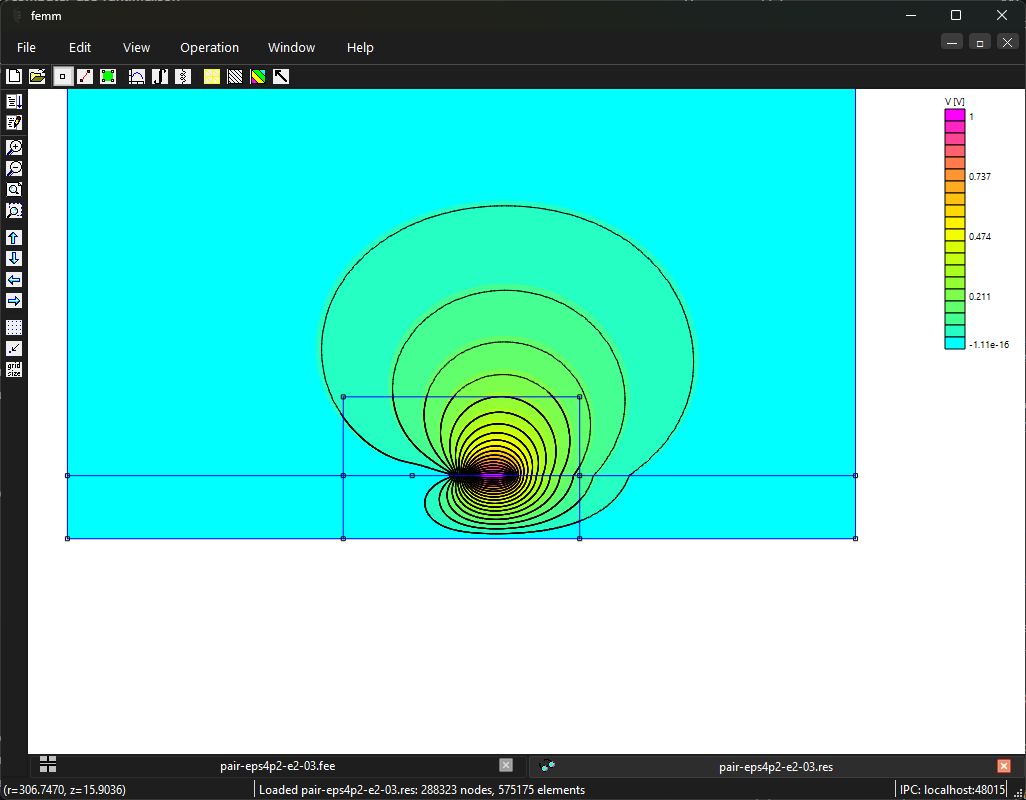Open the Help menu
Viewport: 1026px width, 800px height.
[360, 48]
